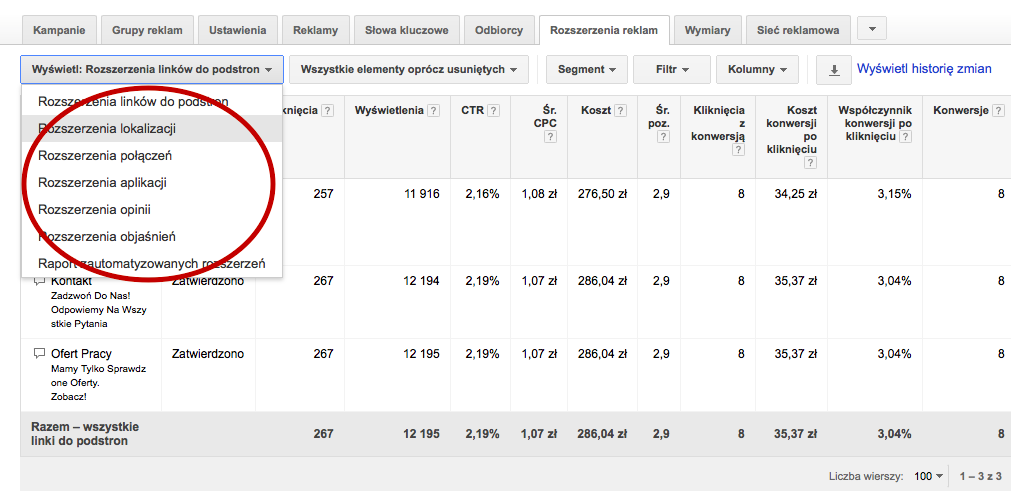The height and width of the screenshot is (491, 1011).
Task: Download the report using the download icon
Action: pyautogui.click(x=833, y=70)
